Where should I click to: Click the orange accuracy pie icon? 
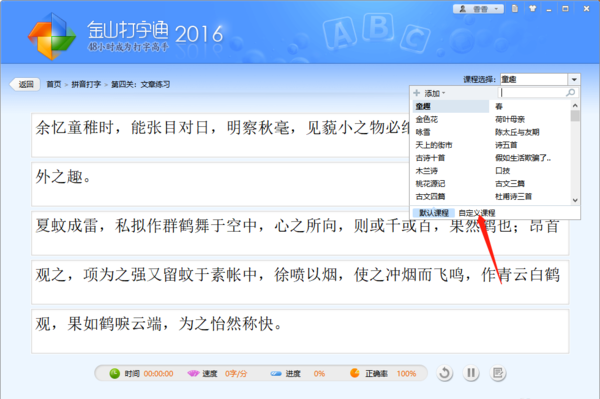coord(355,373)
